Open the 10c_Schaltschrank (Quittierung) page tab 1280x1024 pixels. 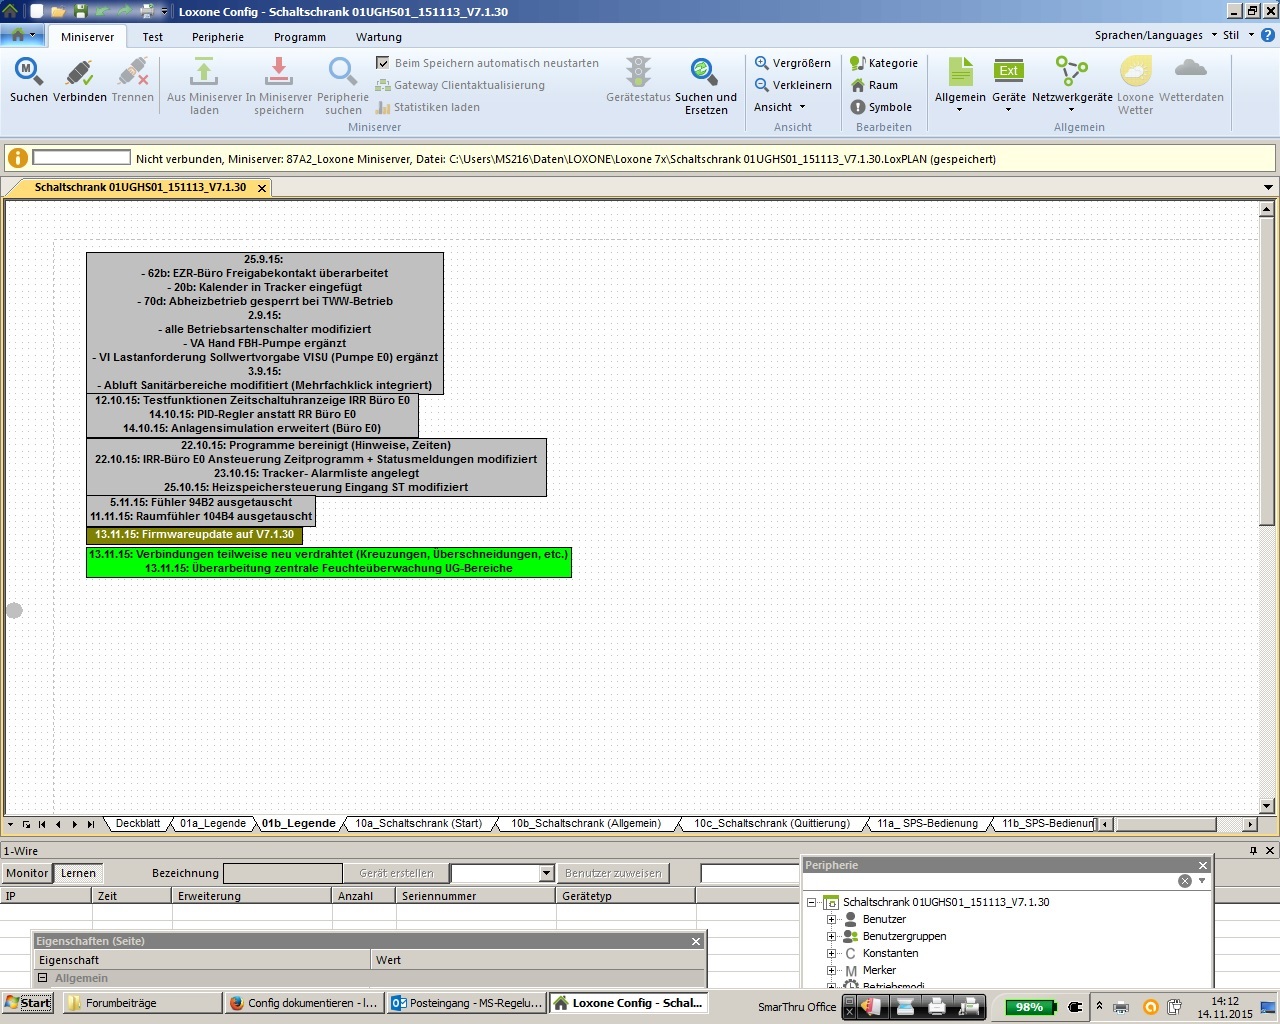[772, 824]
